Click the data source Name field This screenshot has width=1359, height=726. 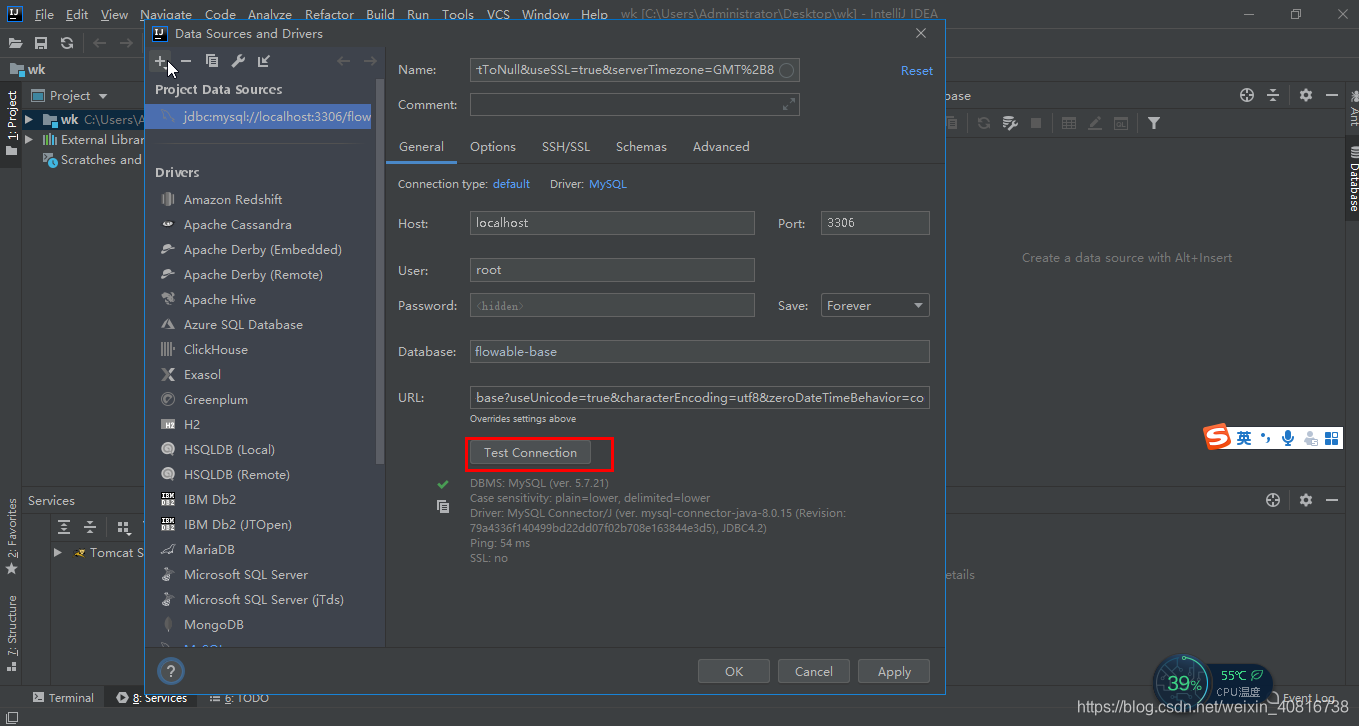(x=635, y=70)
